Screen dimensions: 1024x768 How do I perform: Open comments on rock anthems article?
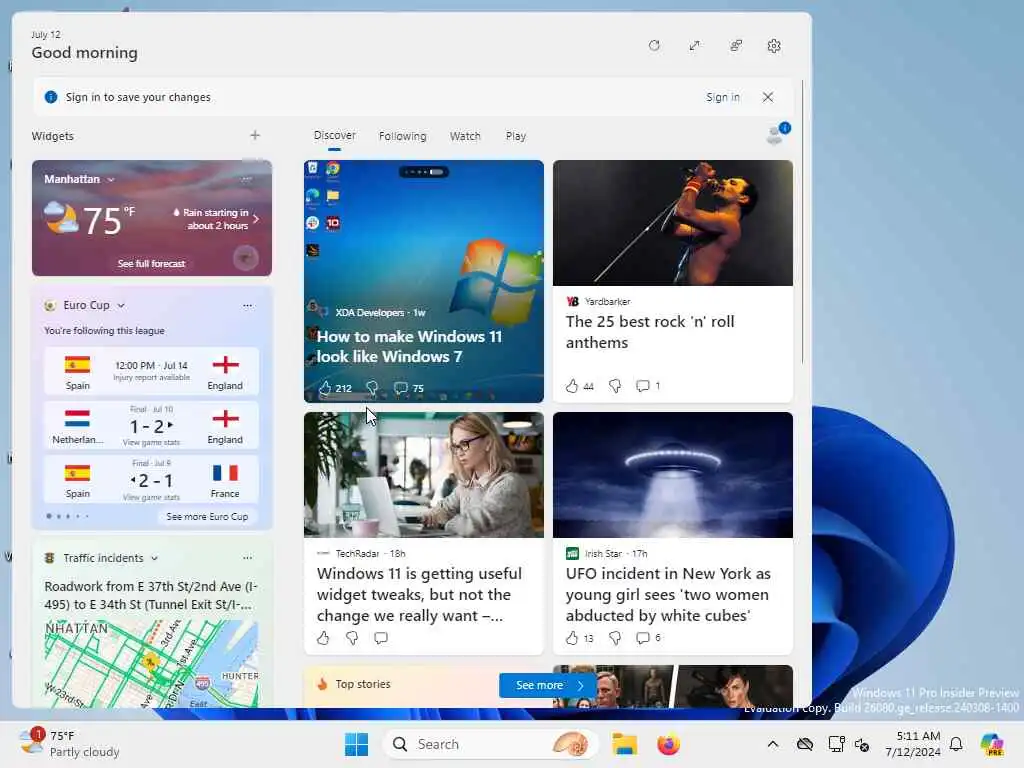tap(643, 386)
